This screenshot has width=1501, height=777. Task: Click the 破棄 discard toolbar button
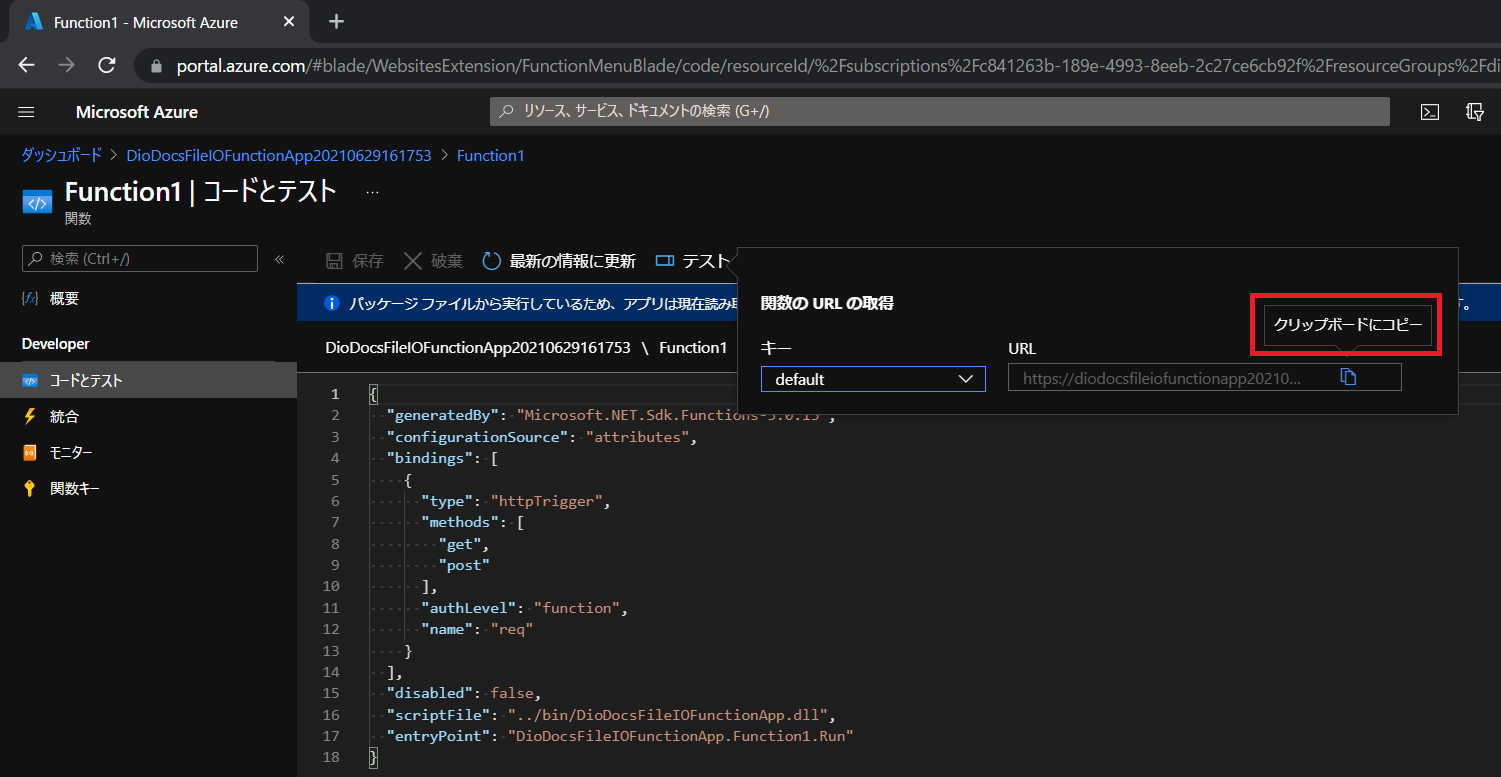433,261
